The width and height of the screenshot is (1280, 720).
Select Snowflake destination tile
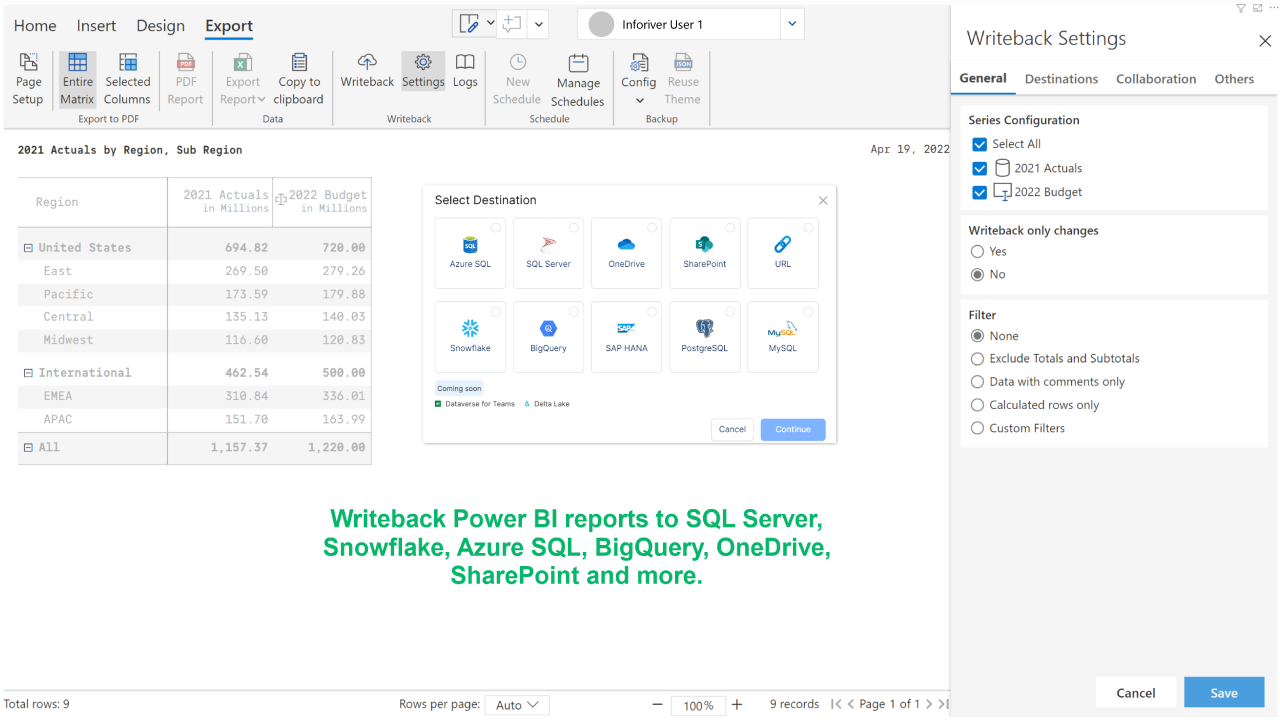click(x=470, y=337)
